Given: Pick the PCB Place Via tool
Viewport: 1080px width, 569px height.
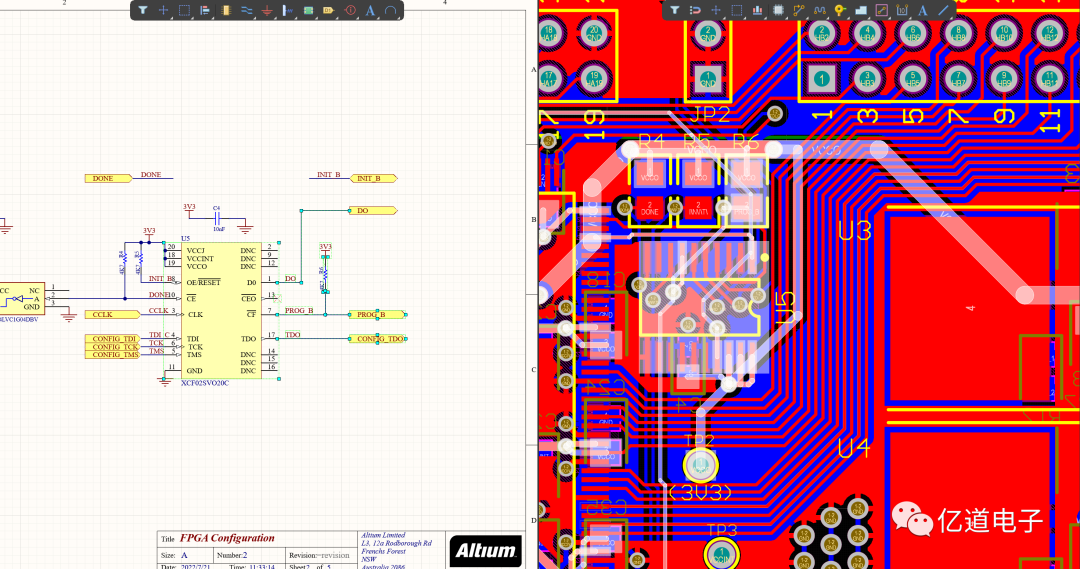Looking at the screenshot, I should coord(840,10).
